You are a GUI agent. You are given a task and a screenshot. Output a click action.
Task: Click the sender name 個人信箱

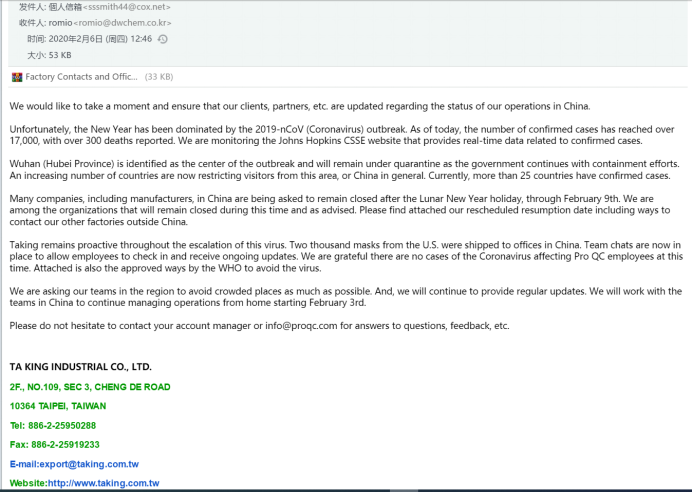[x=65, y=7]
